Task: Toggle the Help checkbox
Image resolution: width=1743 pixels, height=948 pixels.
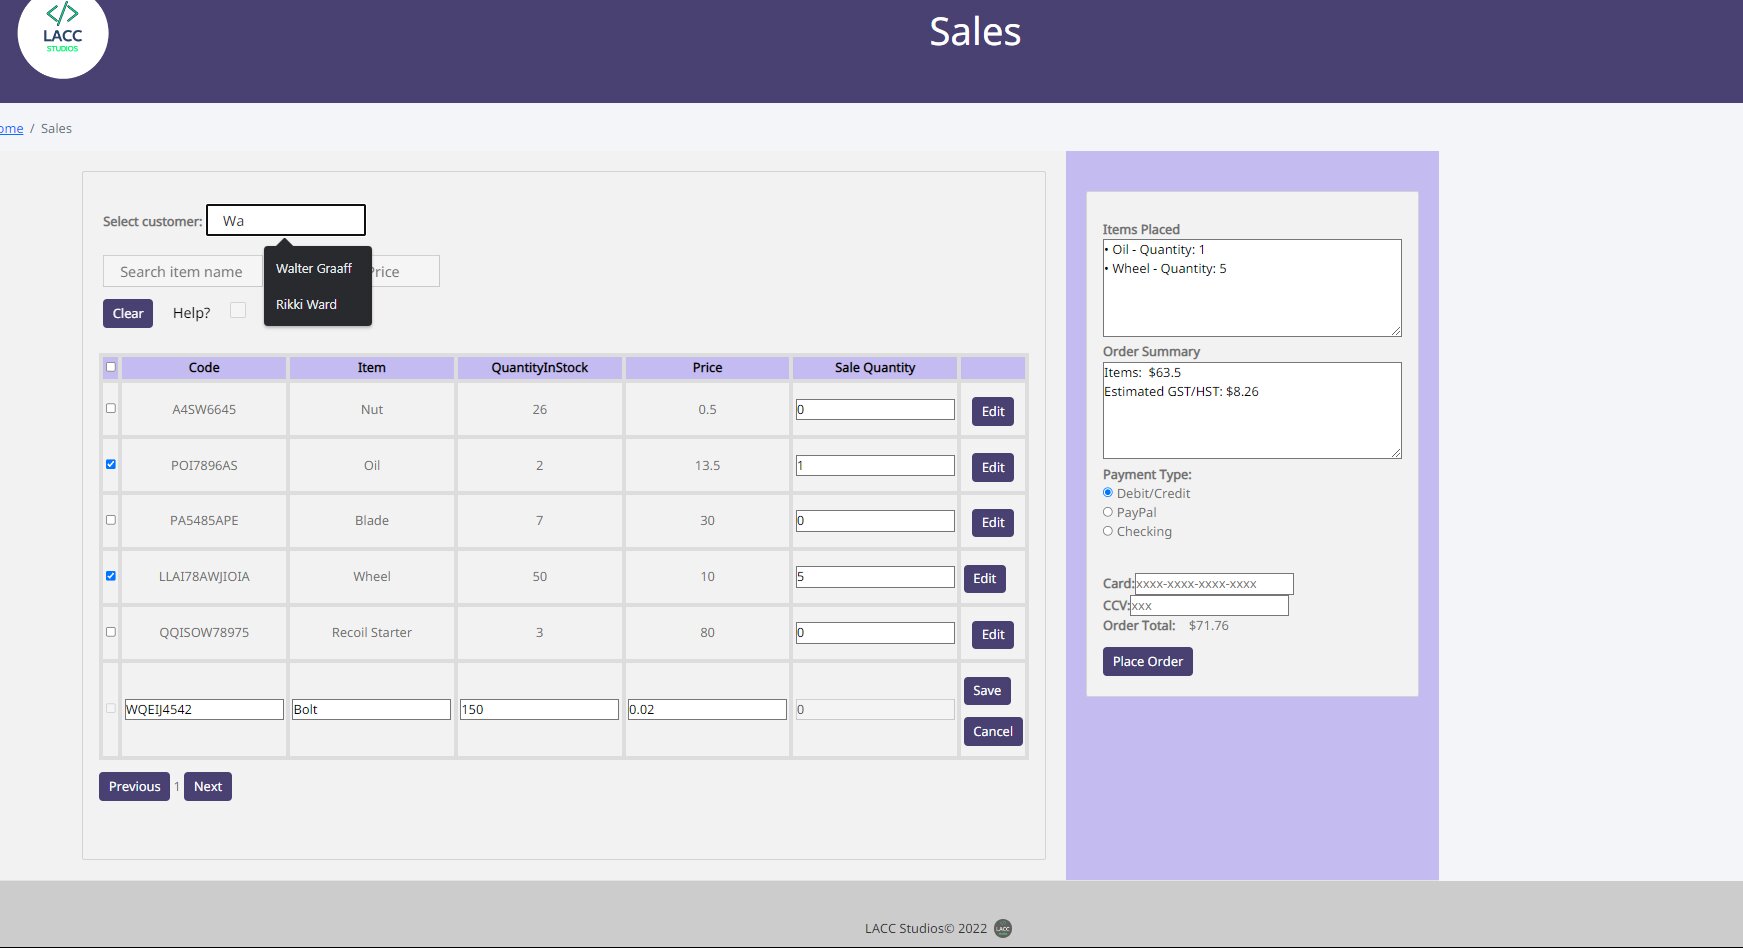Action: 238,310
